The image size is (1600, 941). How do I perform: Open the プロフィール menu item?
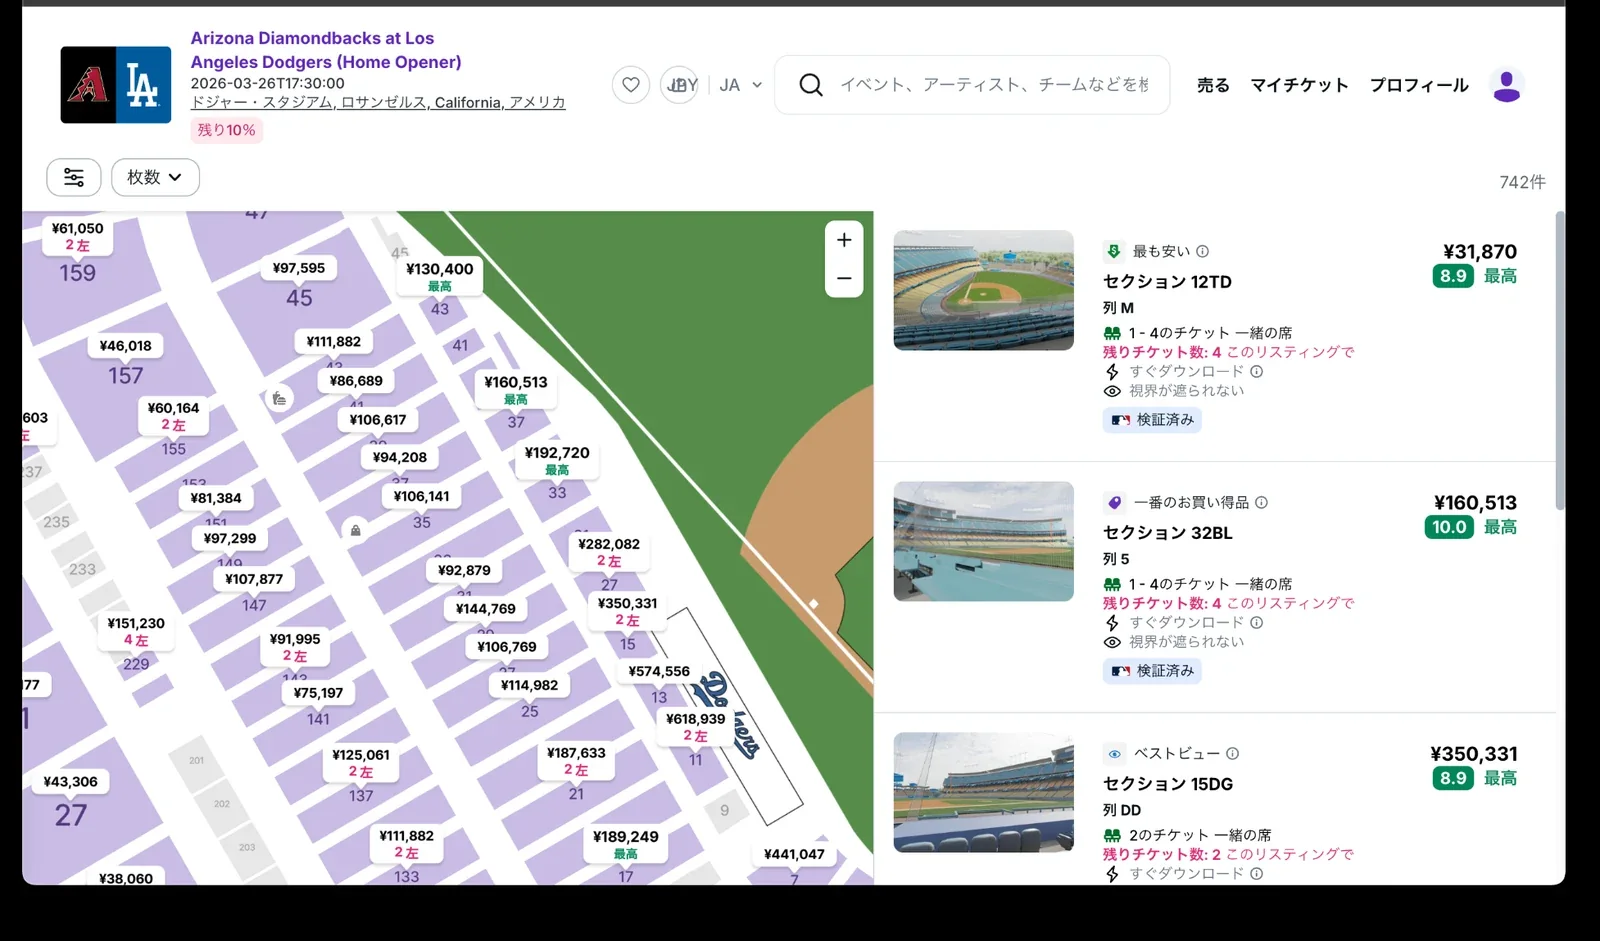click(1419, 85)
